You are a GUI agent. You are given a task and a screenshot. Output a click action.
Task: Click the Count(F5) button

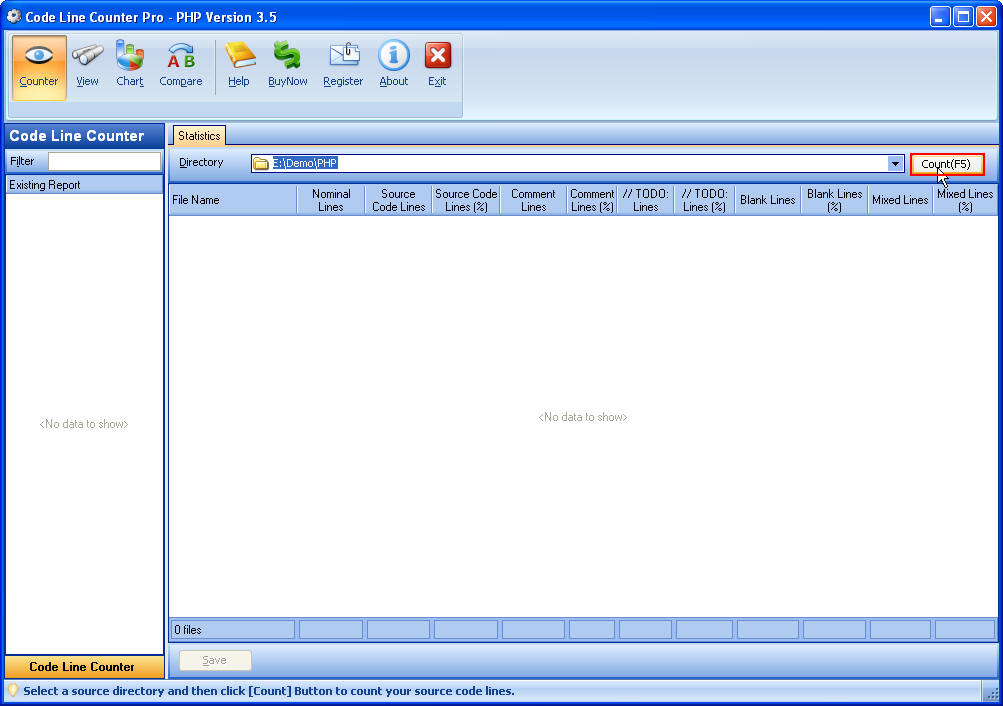(x=946, y=164)
